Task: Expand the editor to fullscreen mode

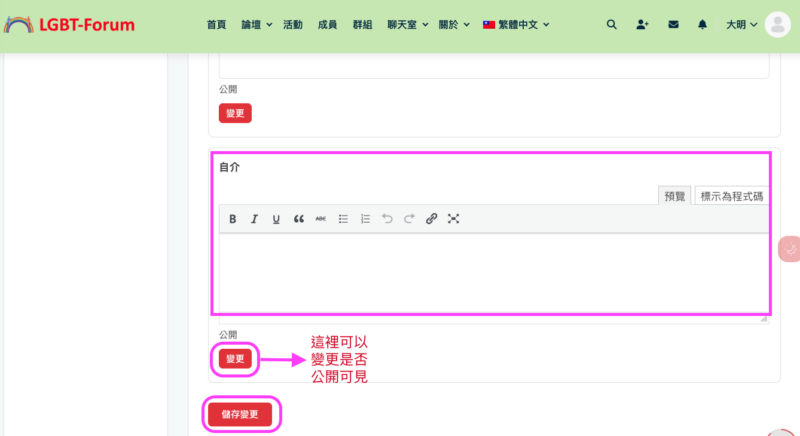Action: (453, 219)
